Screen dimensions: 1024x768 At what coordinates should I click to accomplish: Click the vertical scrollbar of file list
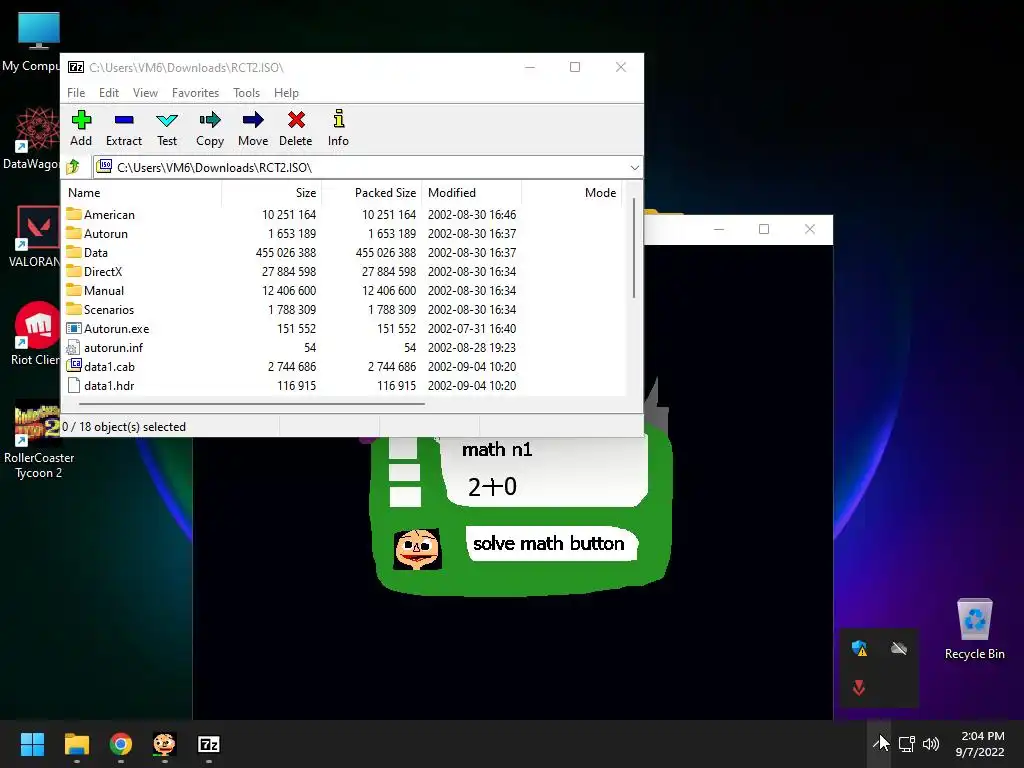point(633,248)
